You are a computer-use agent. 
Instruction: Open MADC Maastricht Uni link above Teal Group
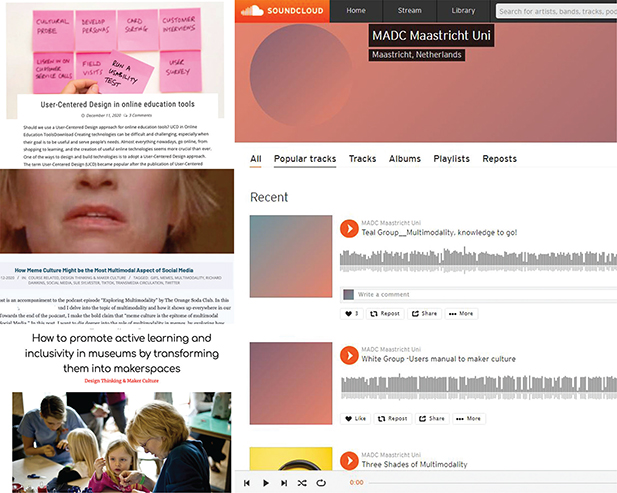[x=391, y=223]
